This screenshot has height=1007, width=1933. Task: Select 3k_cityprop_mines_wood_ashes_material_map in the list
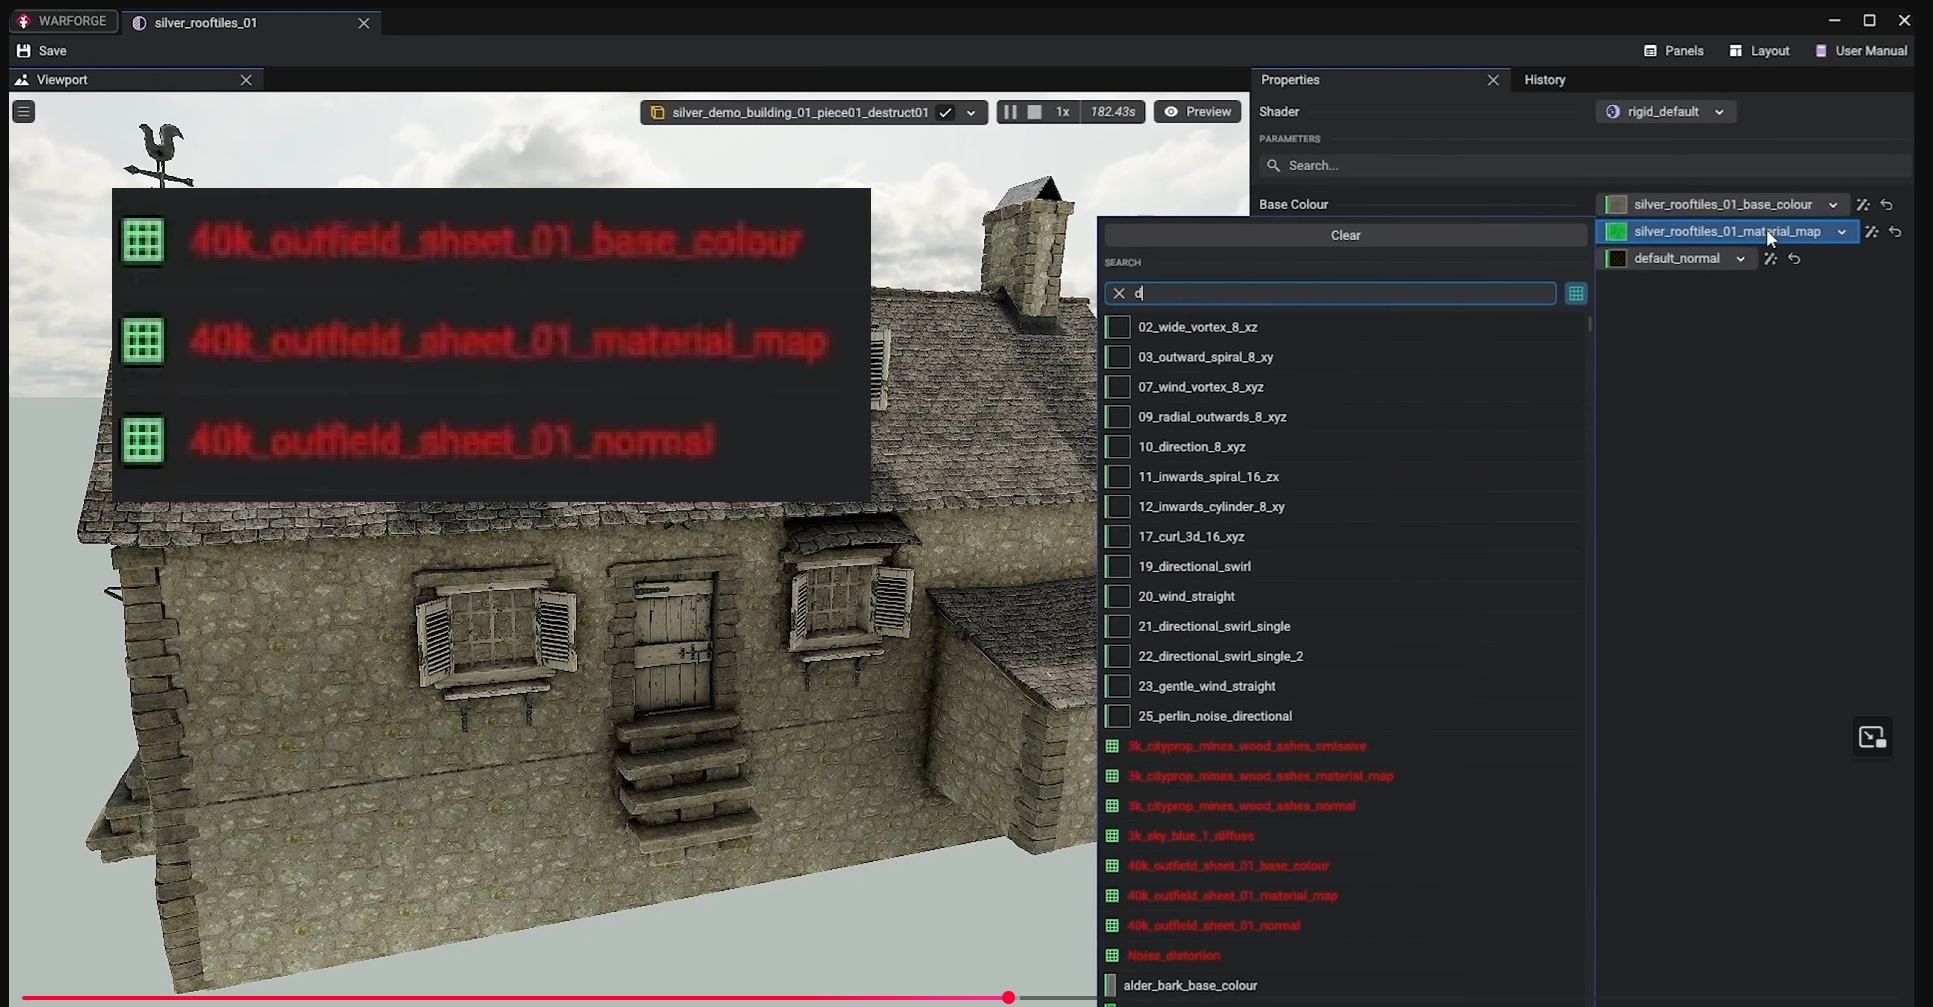(x=1345, y=777)
